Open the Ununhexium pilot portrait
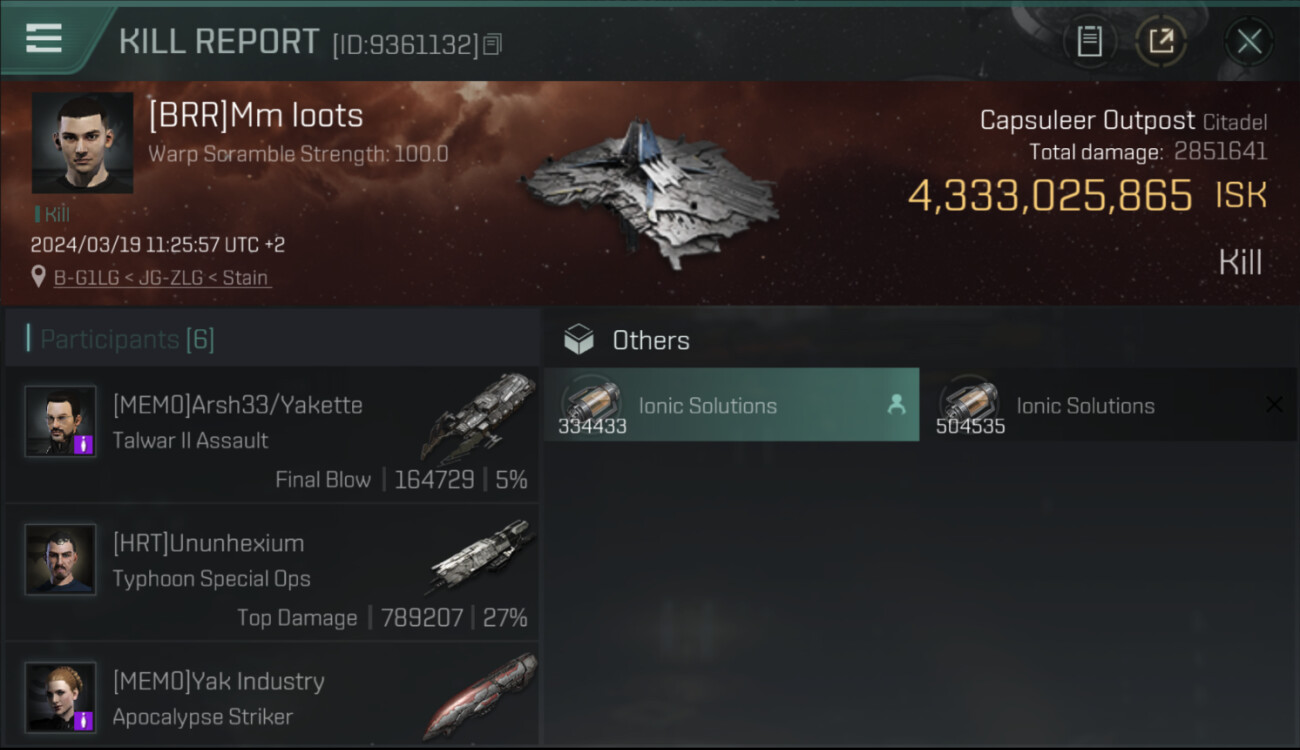This screenshot has height=750, width=1300. pos(61,560)
